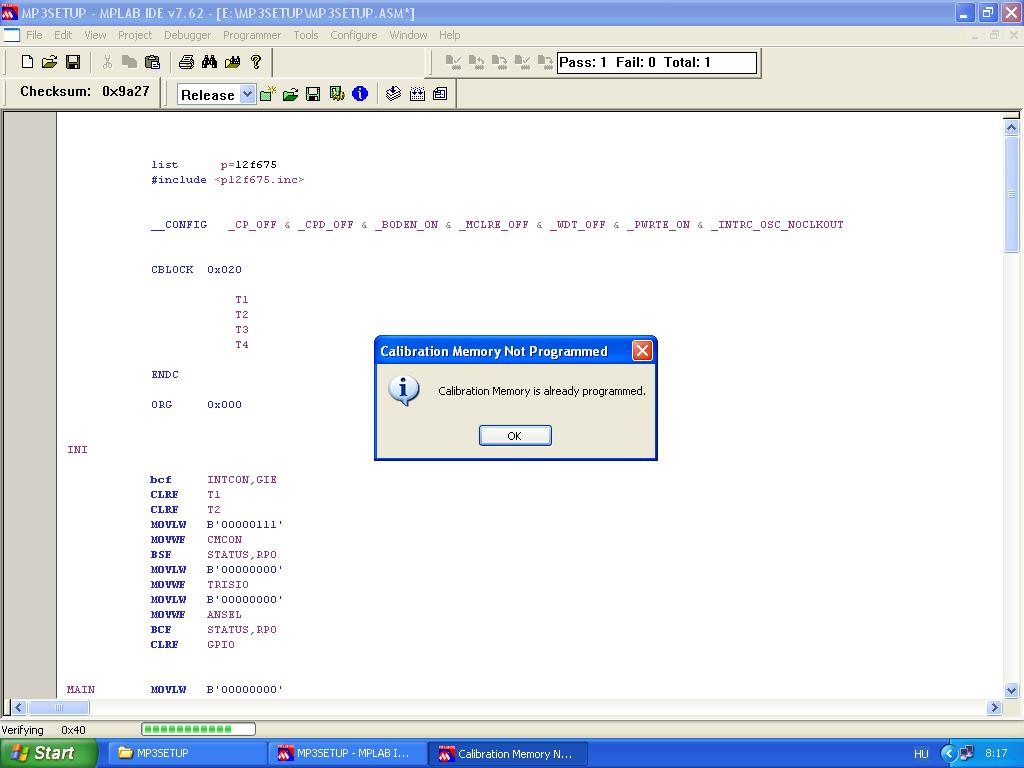Screen dimensions: 1024x768
Task: Open the Programmer menu
Action: coord(252,35)
